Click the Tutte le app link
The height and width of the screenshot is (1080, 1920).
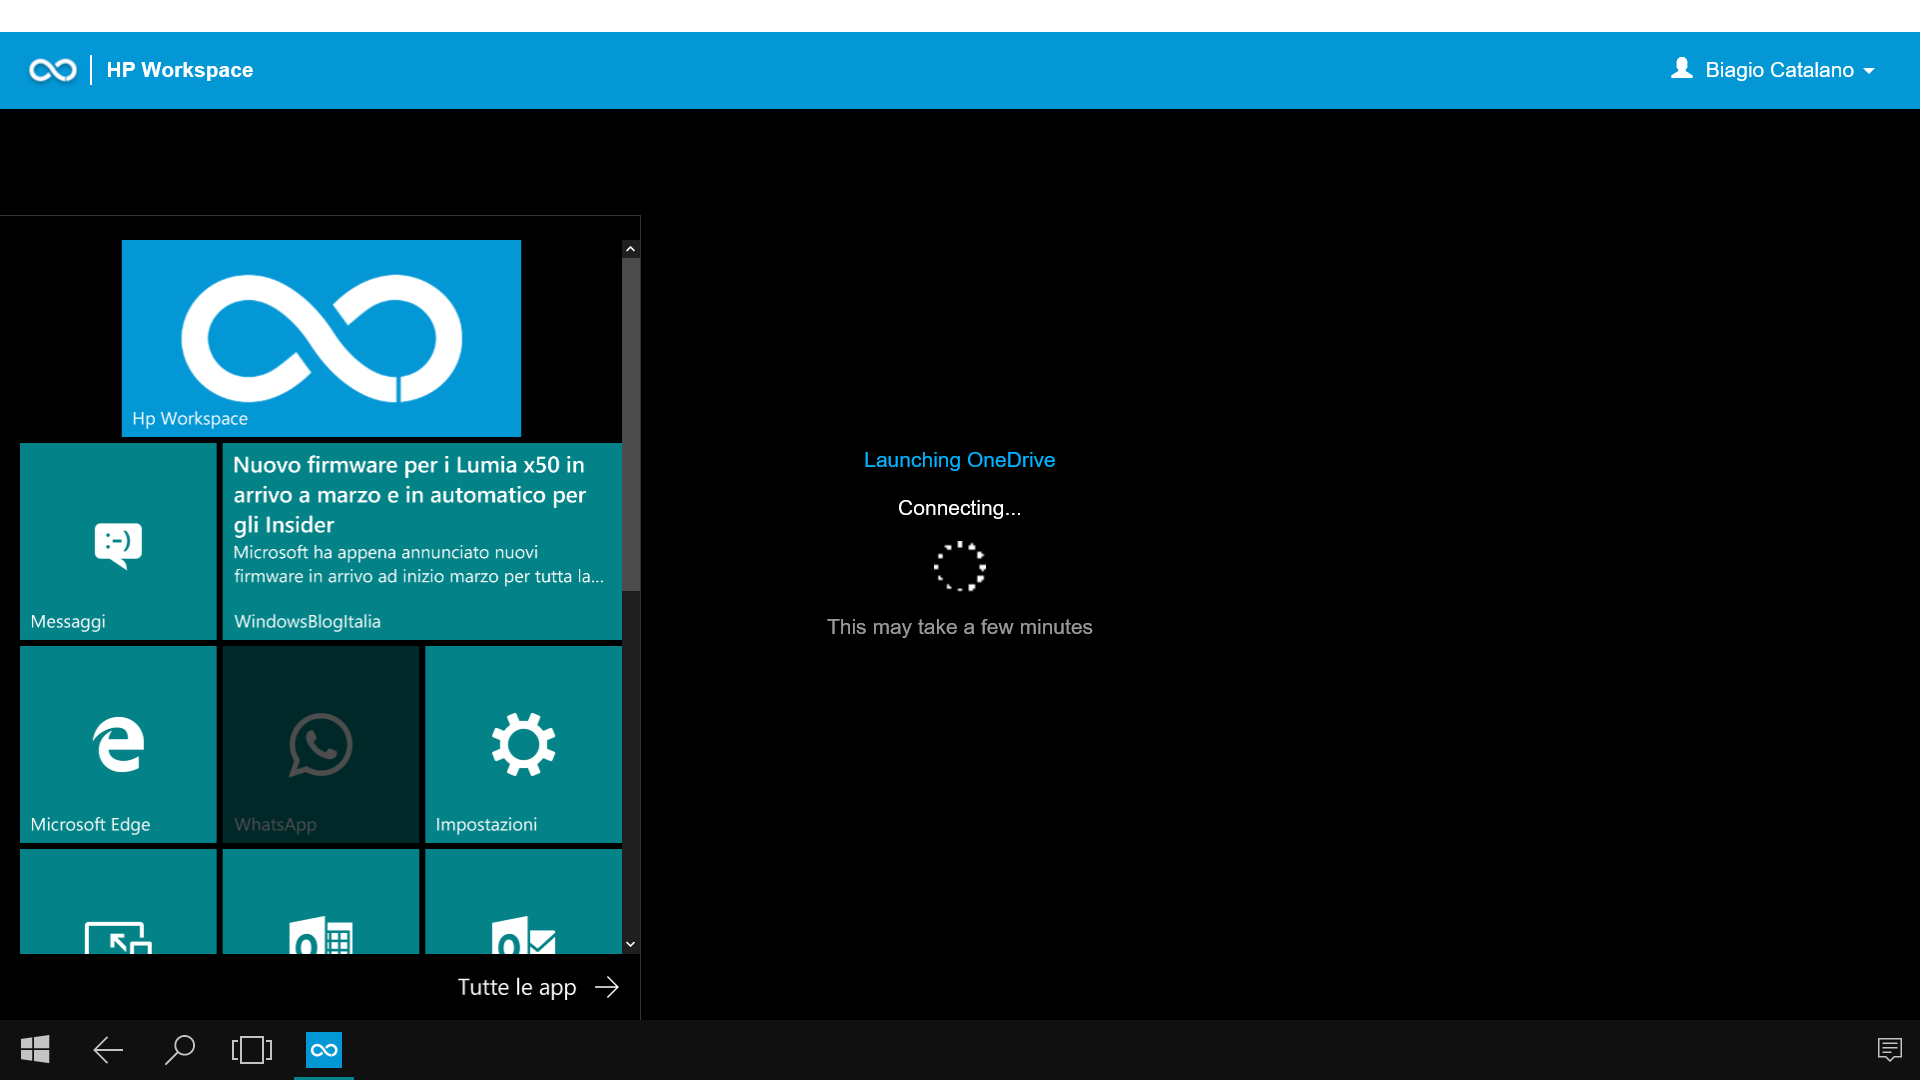tap(538, 987)
